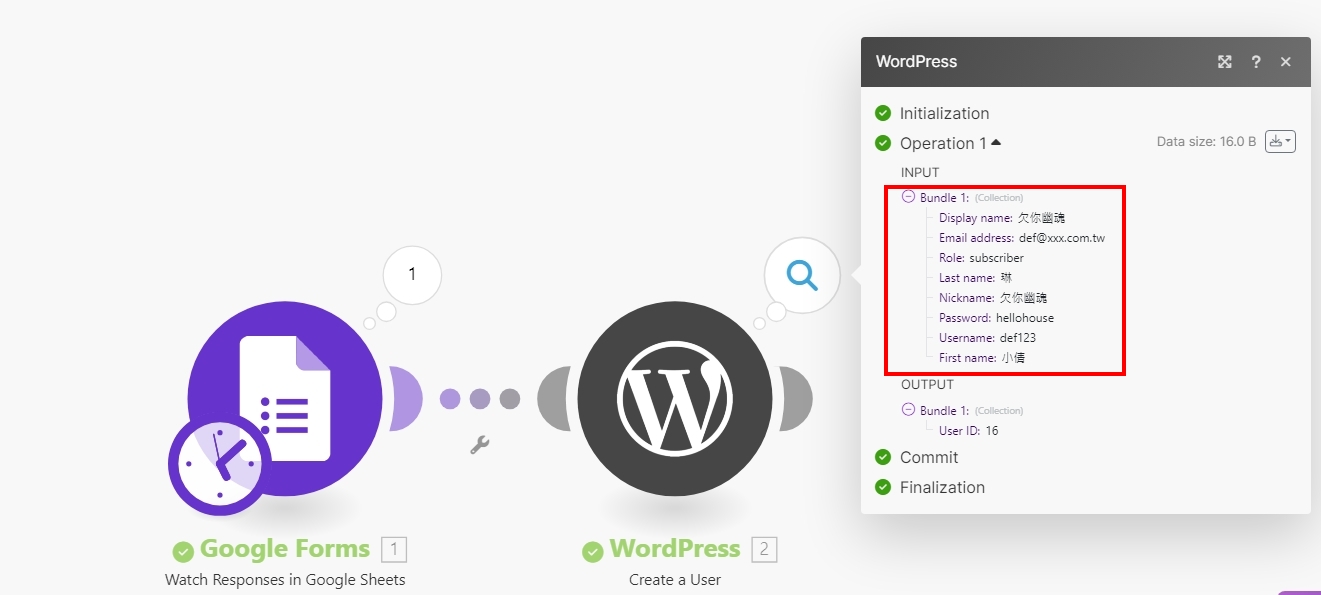Click the magnifier icon above the WordPress module
The width and height of the screenshot is (1321, 595).
tap(801, 276)
